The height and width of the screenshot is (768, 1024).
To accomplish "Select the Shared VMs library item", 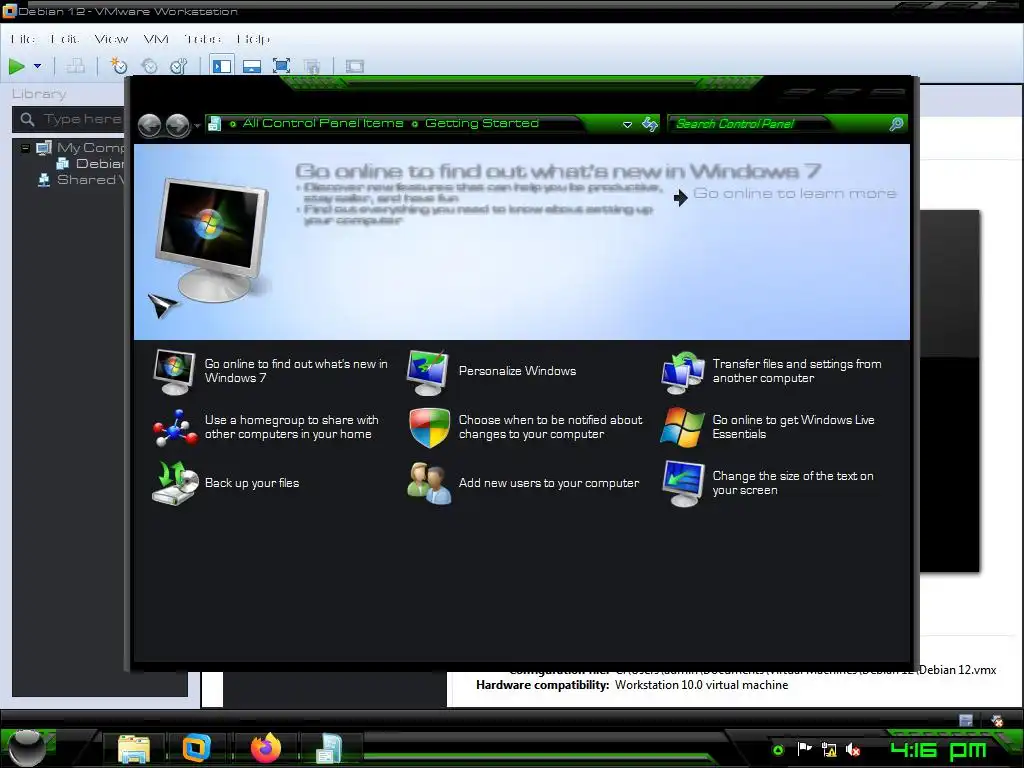I will pyautogui.click(x=81, y=180).
